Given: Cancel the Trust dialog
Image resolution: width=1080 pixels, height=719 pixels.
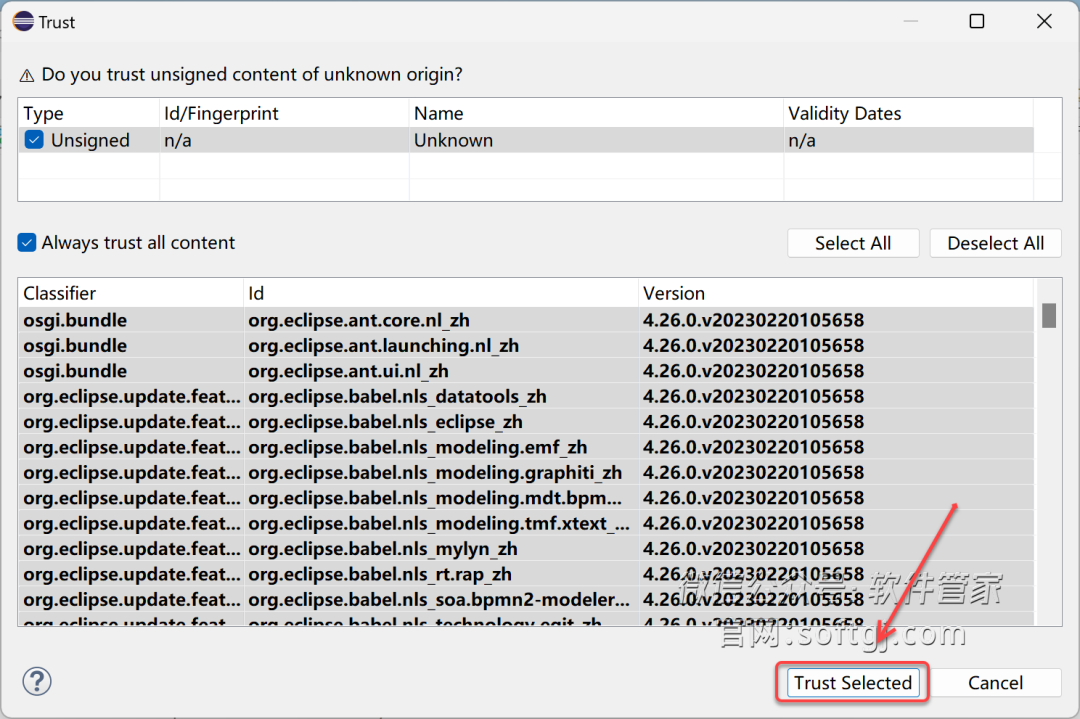Looking at the screenshot, I should pyautogui.click(x=995, y=682).
